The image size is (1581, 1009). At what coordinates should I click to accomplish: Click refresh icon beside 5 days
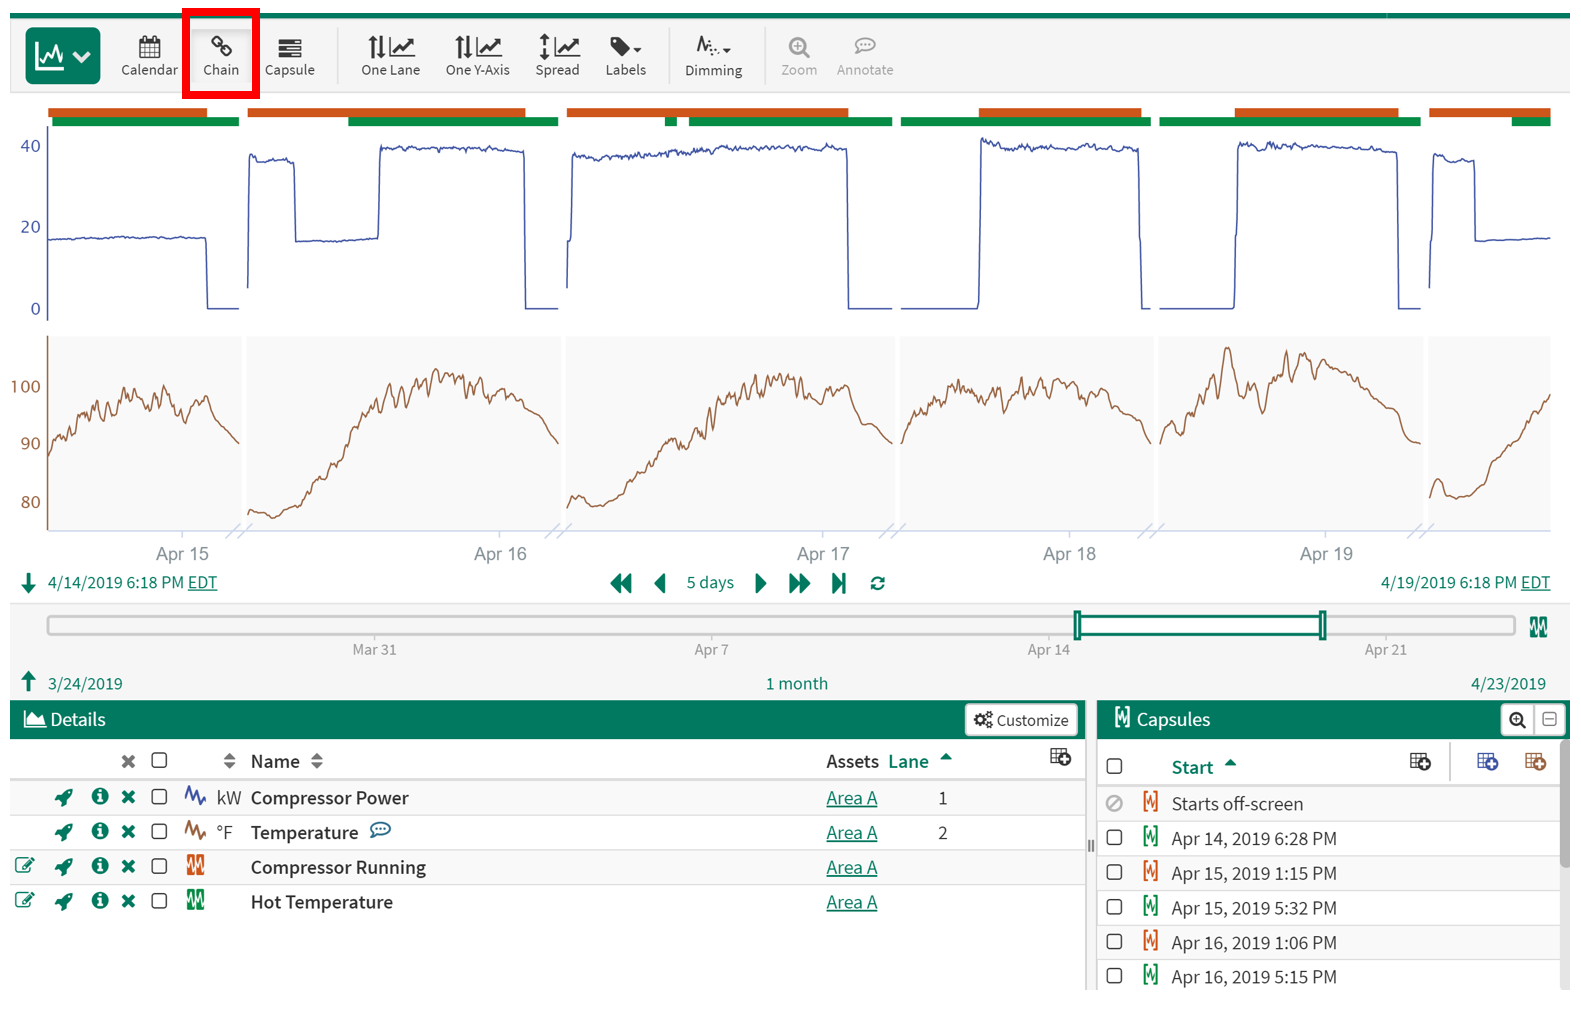click(x=877, y=583)
